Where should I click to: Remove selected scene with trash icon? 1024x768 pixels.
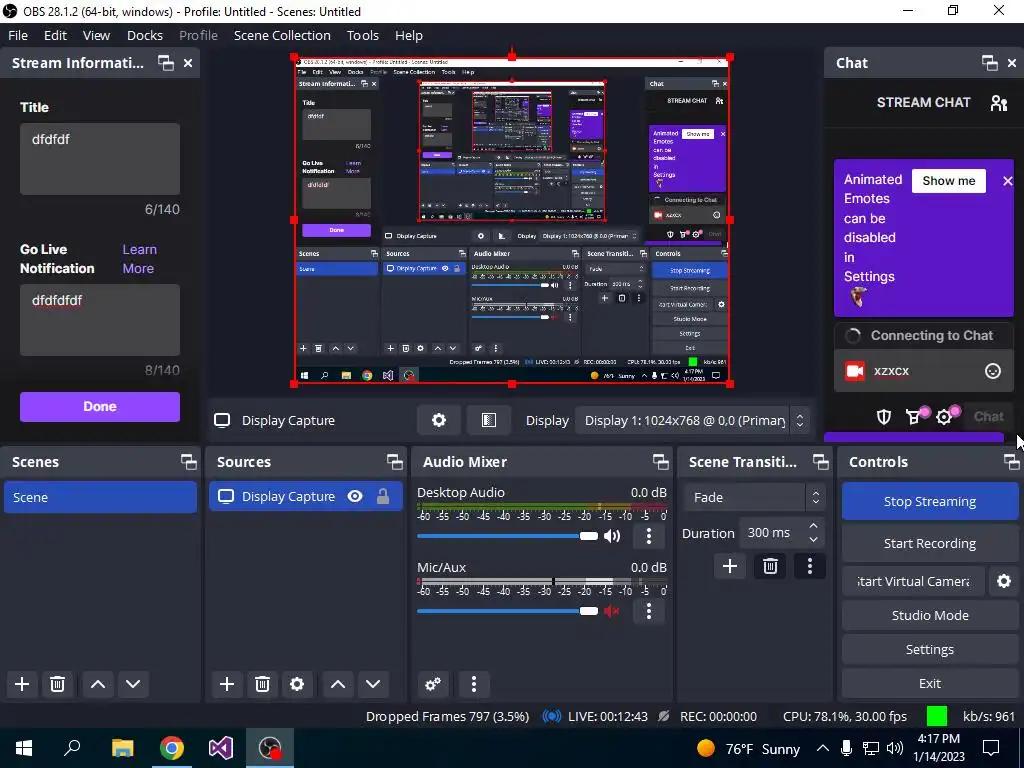pyautogui.click(x=57, y=684)
